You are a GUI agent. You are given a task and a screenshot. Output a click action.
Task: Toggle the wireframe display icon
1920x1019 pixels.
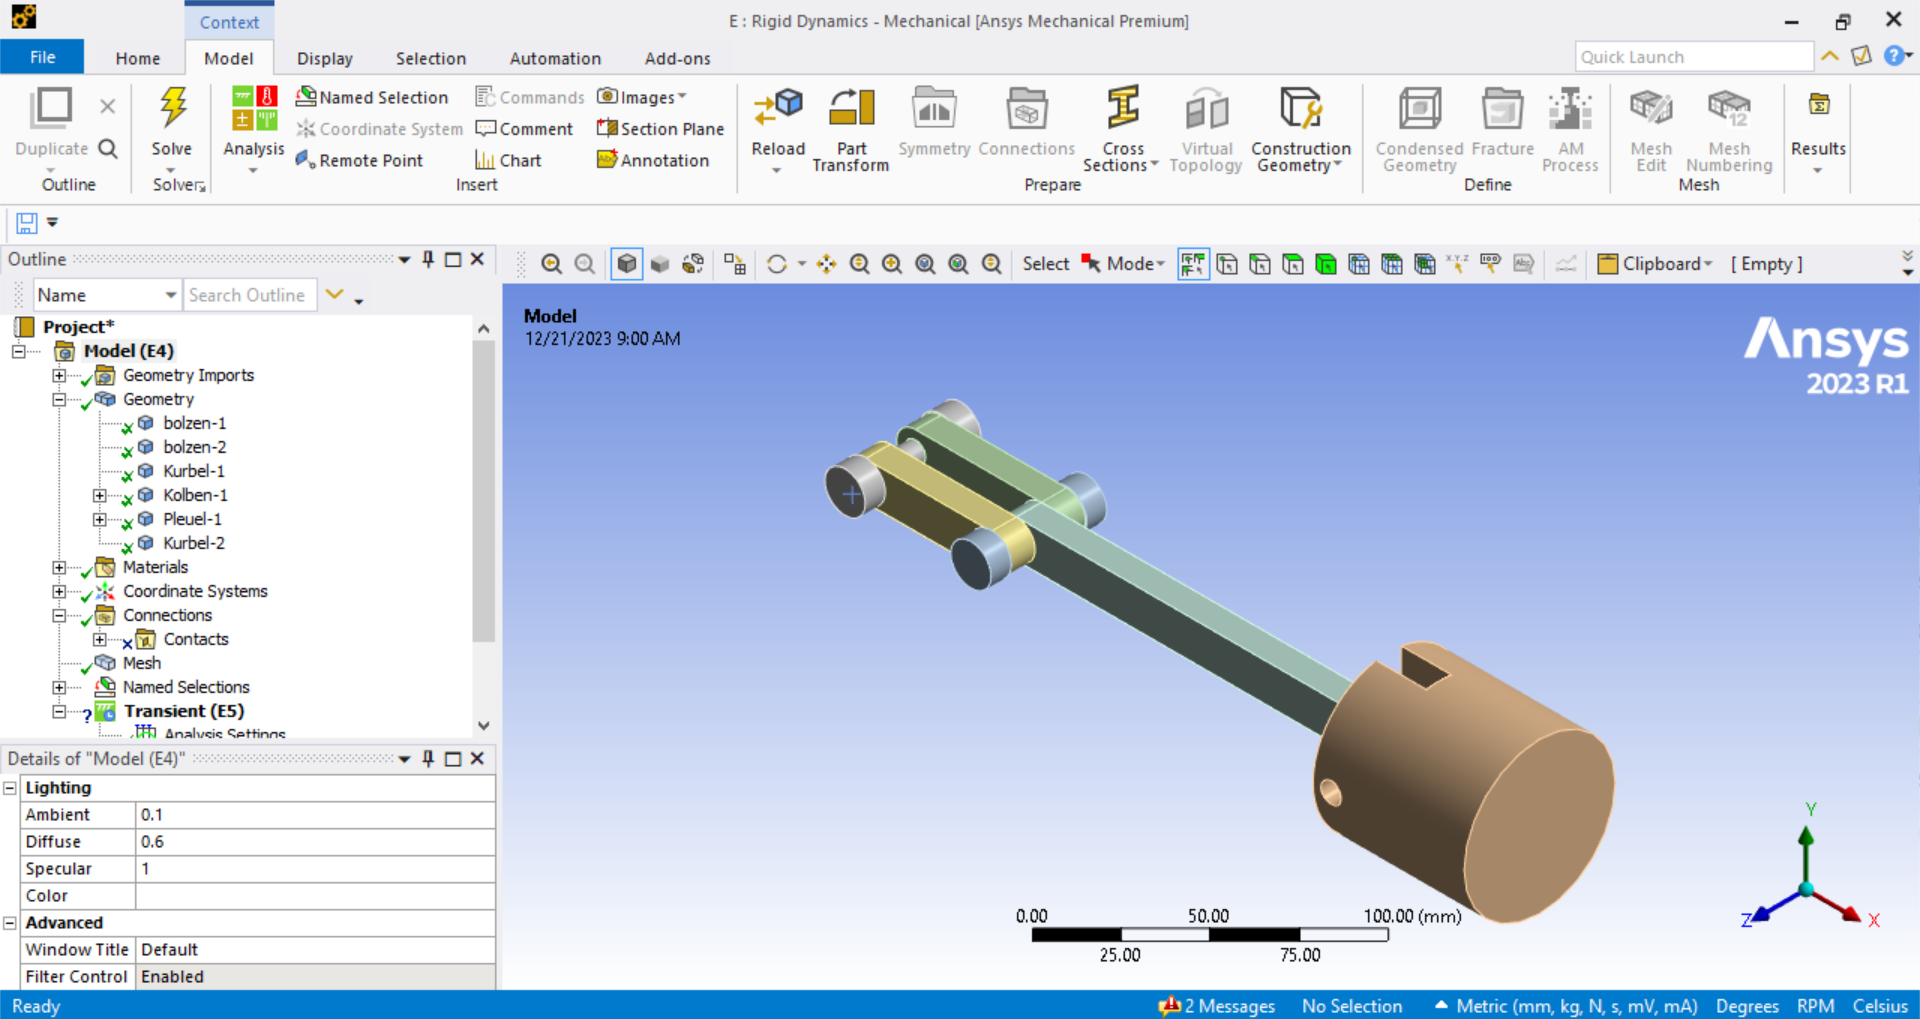tap(693, 264)
